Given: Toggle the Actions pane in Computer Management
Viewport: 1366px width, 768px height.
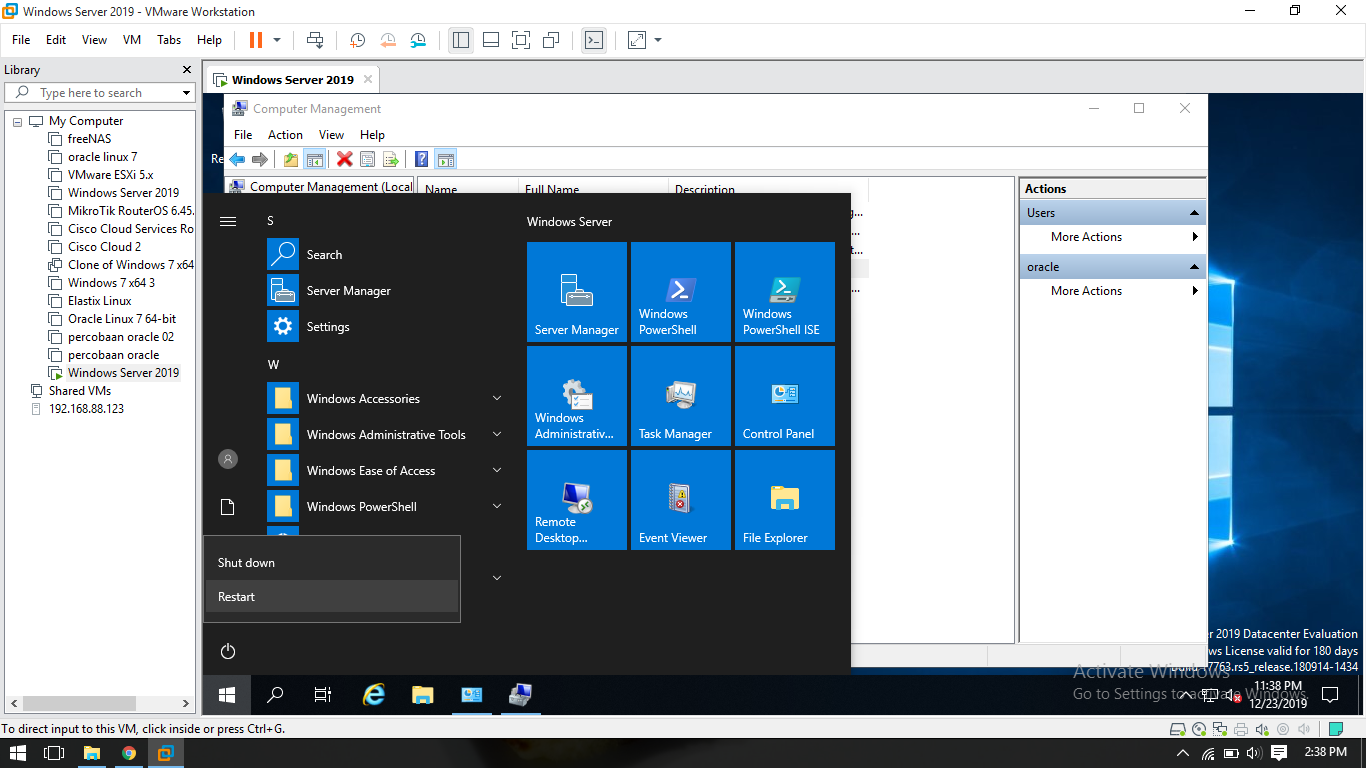Looking at the screenshot, I should point(446,159).
